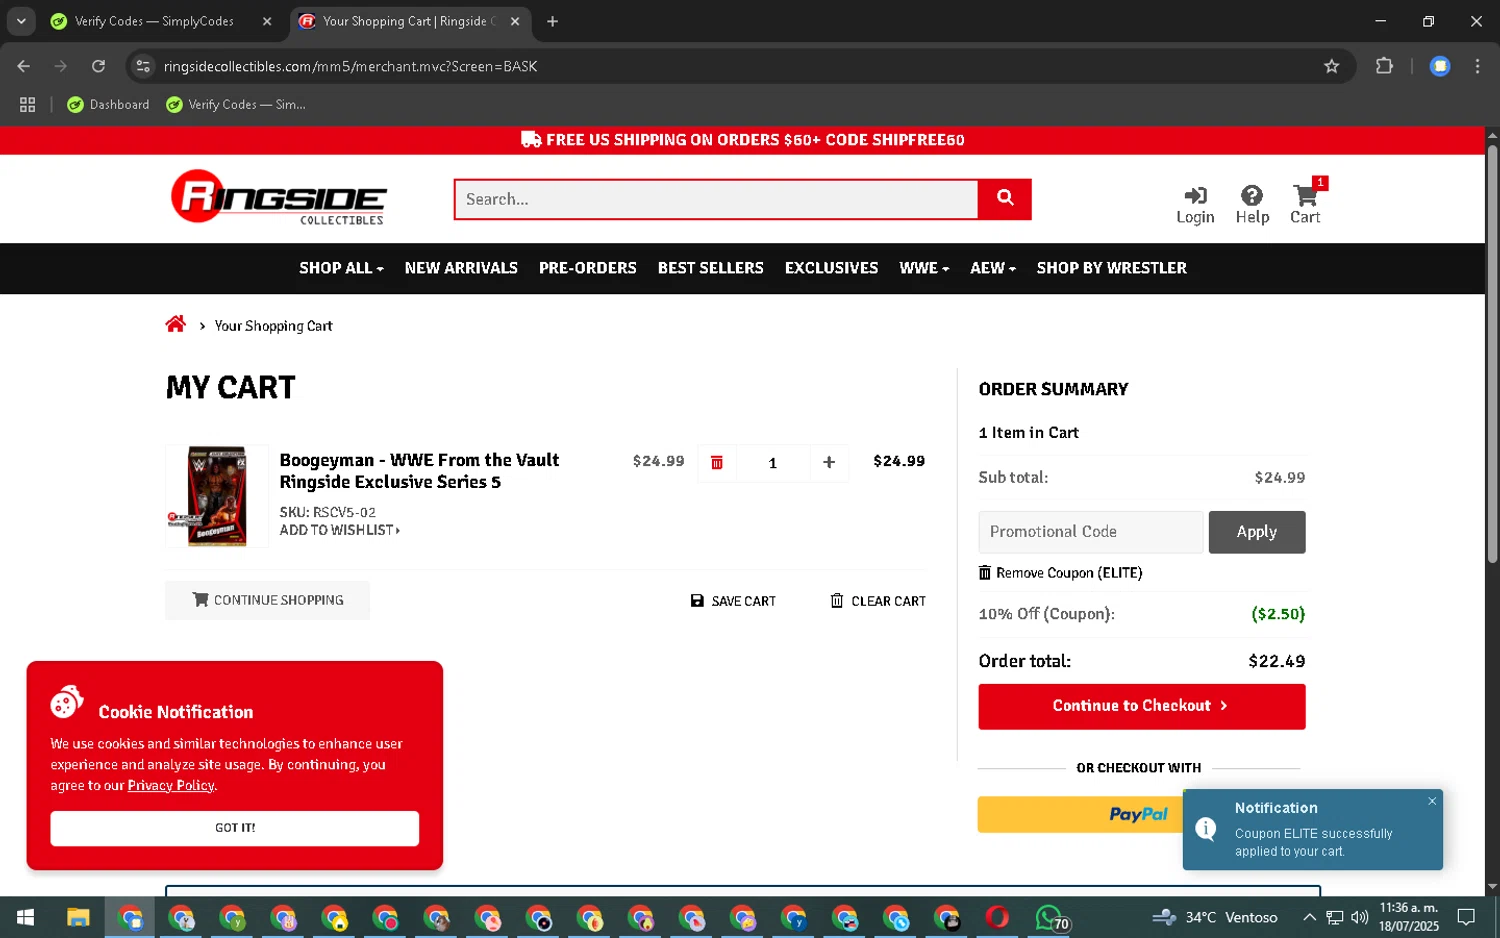The height and width of the screenshot is (938, 1500).
Task: Click Continue to Checkout
Action: click(x=1142, y=706)
